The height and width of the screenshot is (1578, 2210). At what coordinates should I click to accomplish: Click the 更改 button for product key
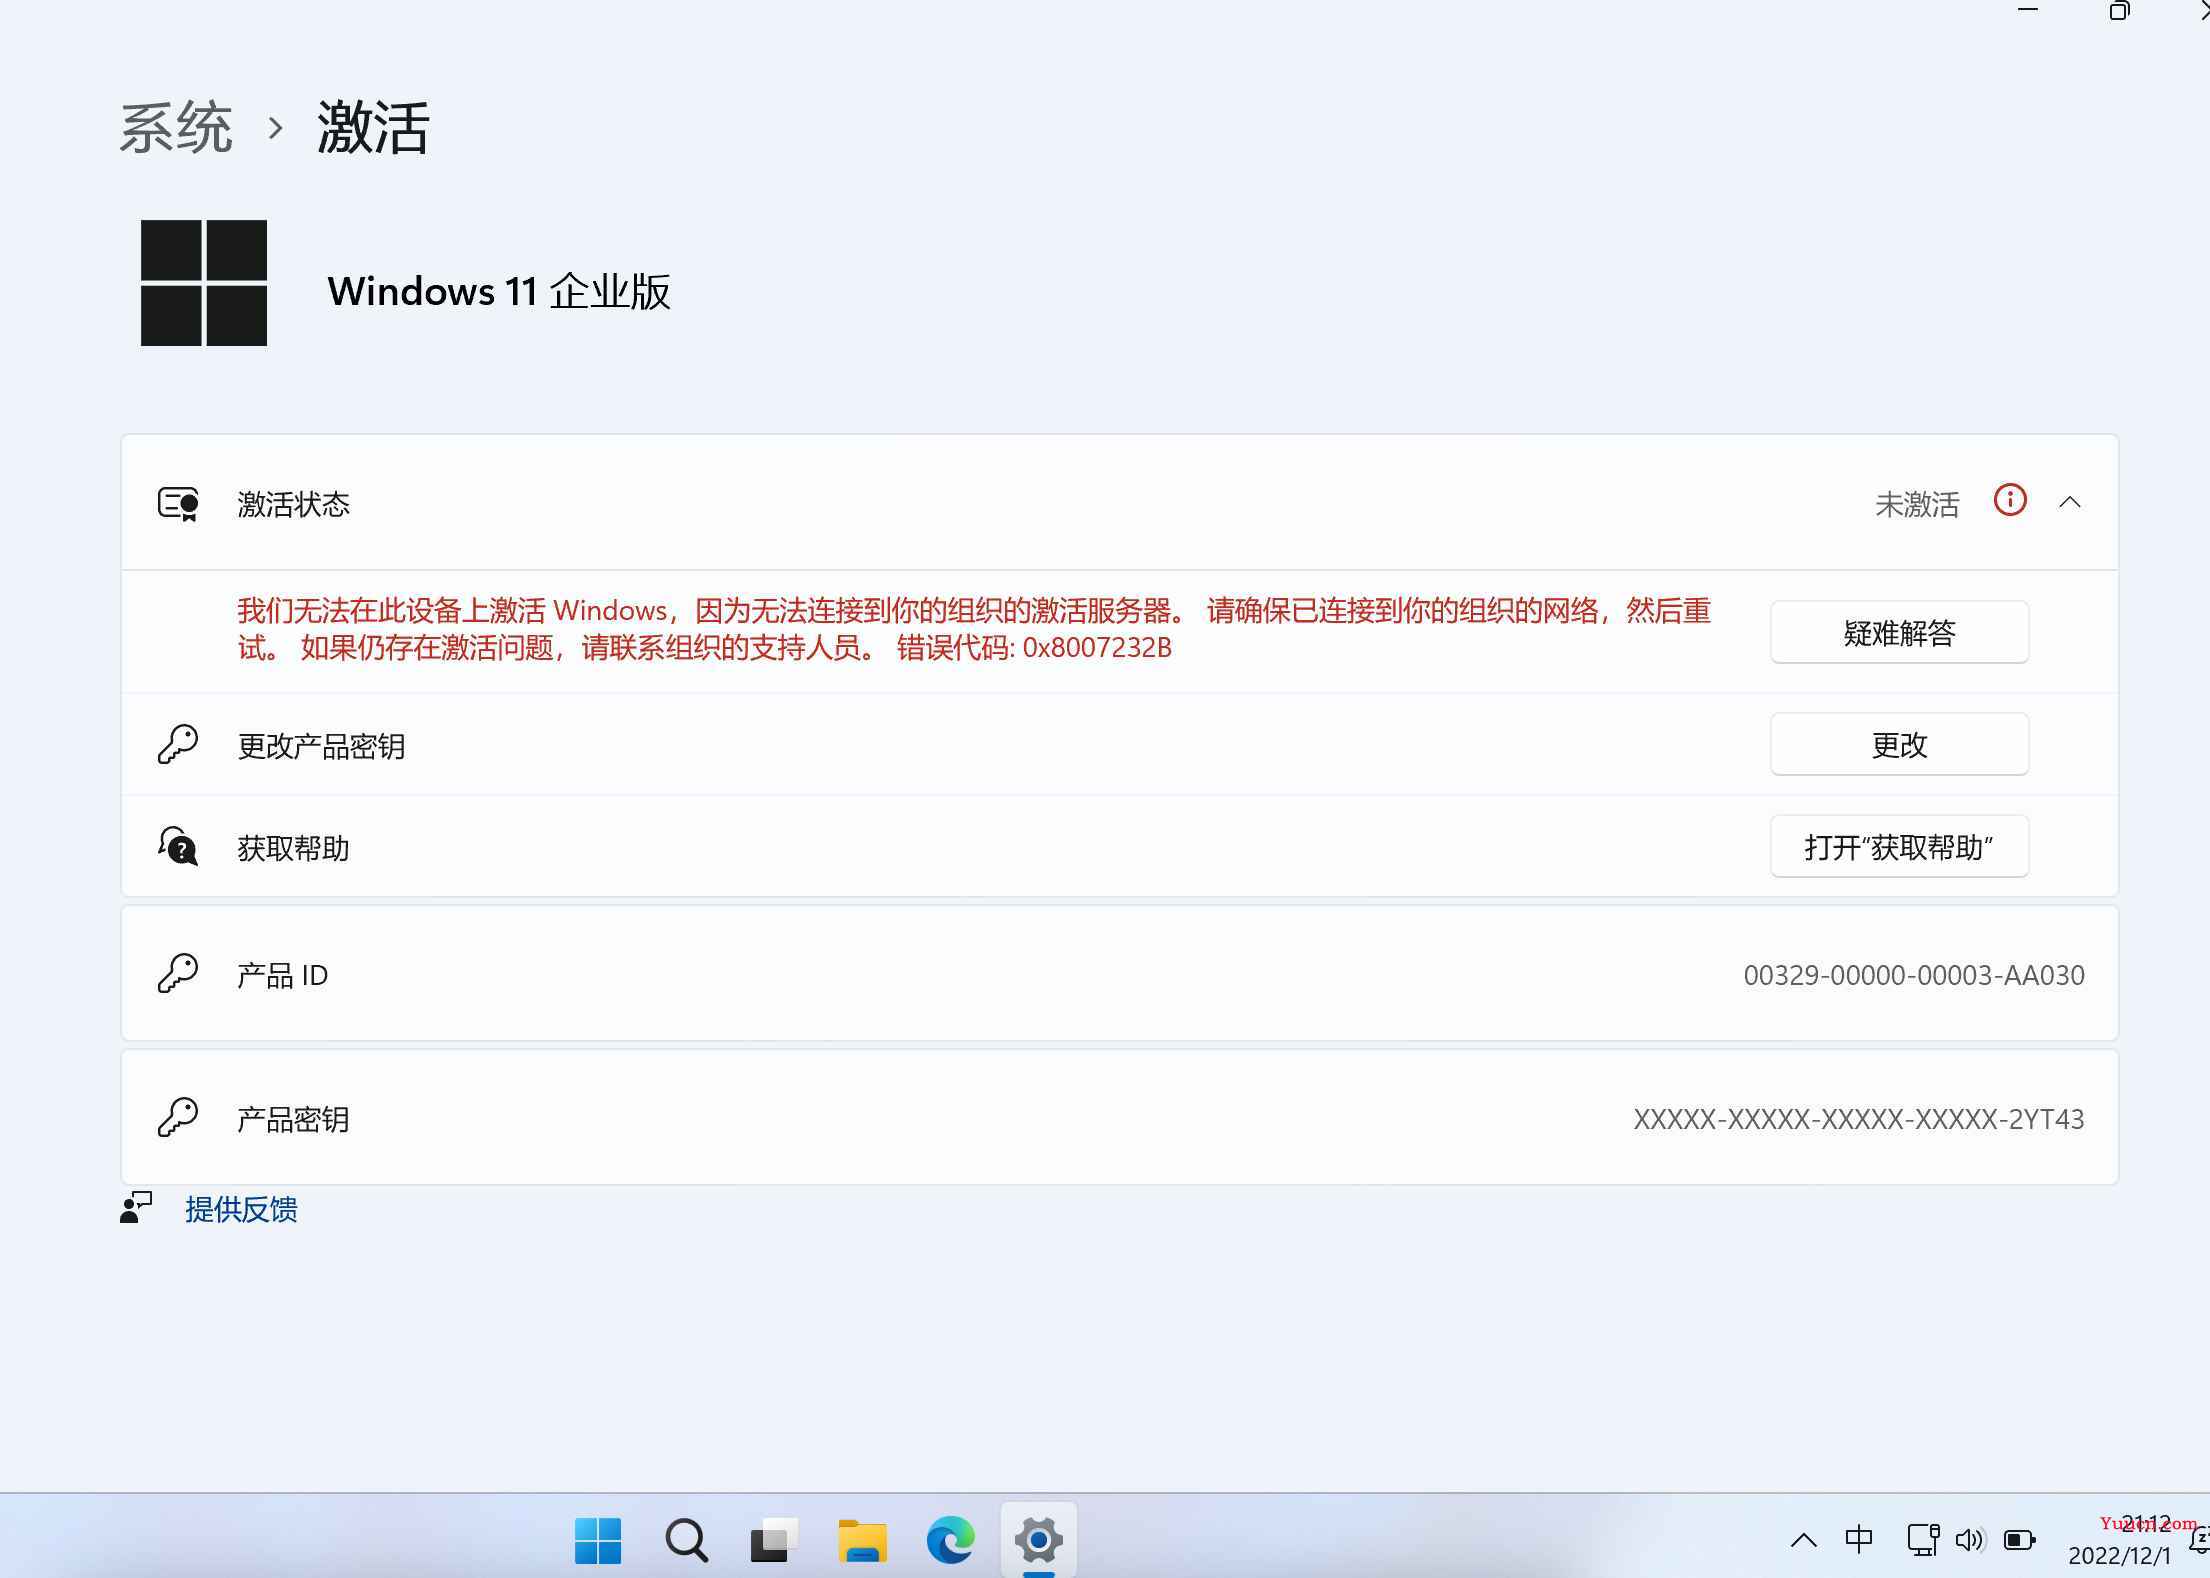click(1899, 744)
